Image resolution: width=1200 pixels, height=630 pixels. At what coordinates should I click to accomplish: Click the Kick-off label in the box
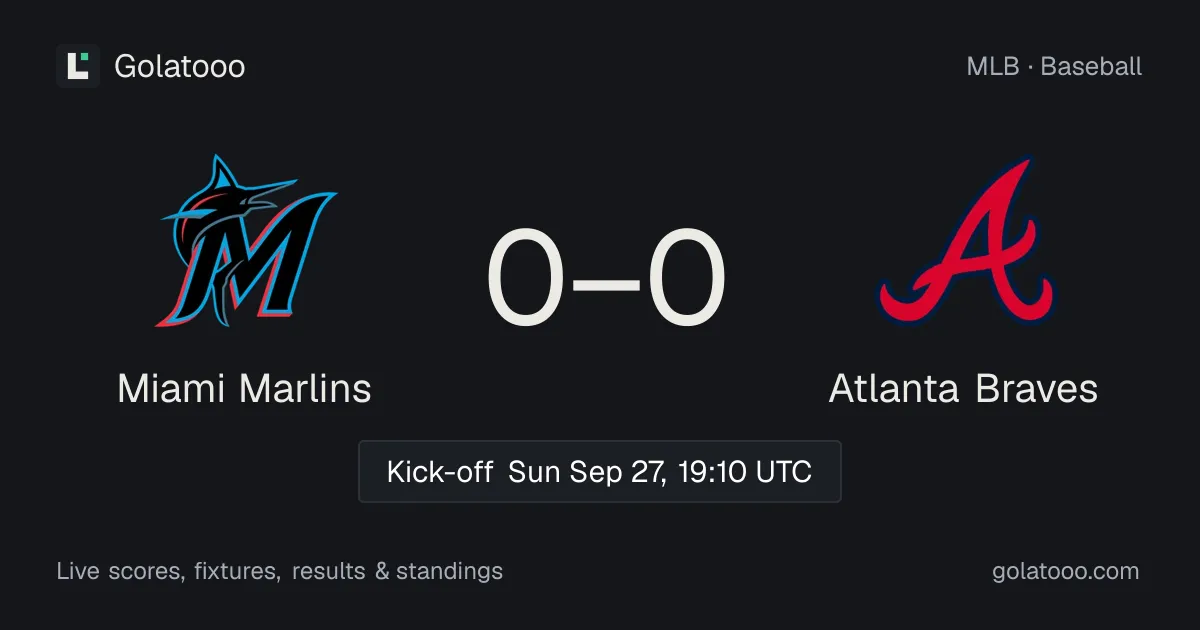(440, 471)
